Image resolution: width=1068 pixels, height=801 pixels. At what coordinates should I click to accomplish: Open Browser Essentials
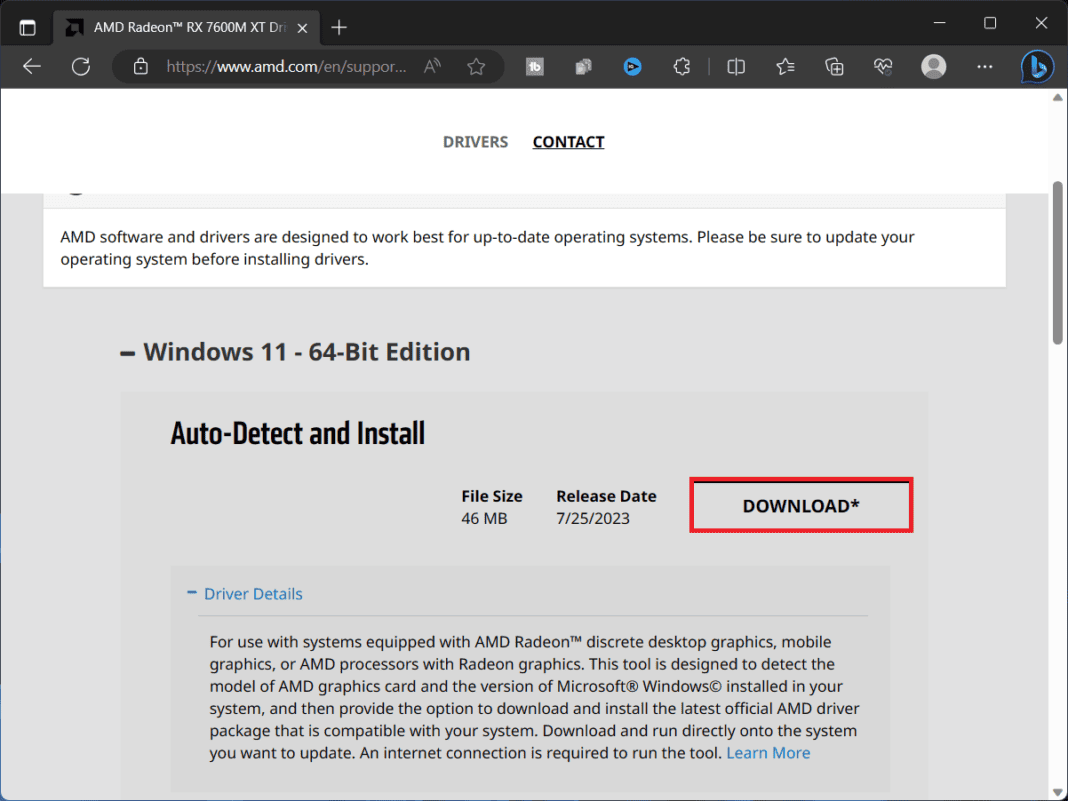point(883,66)
